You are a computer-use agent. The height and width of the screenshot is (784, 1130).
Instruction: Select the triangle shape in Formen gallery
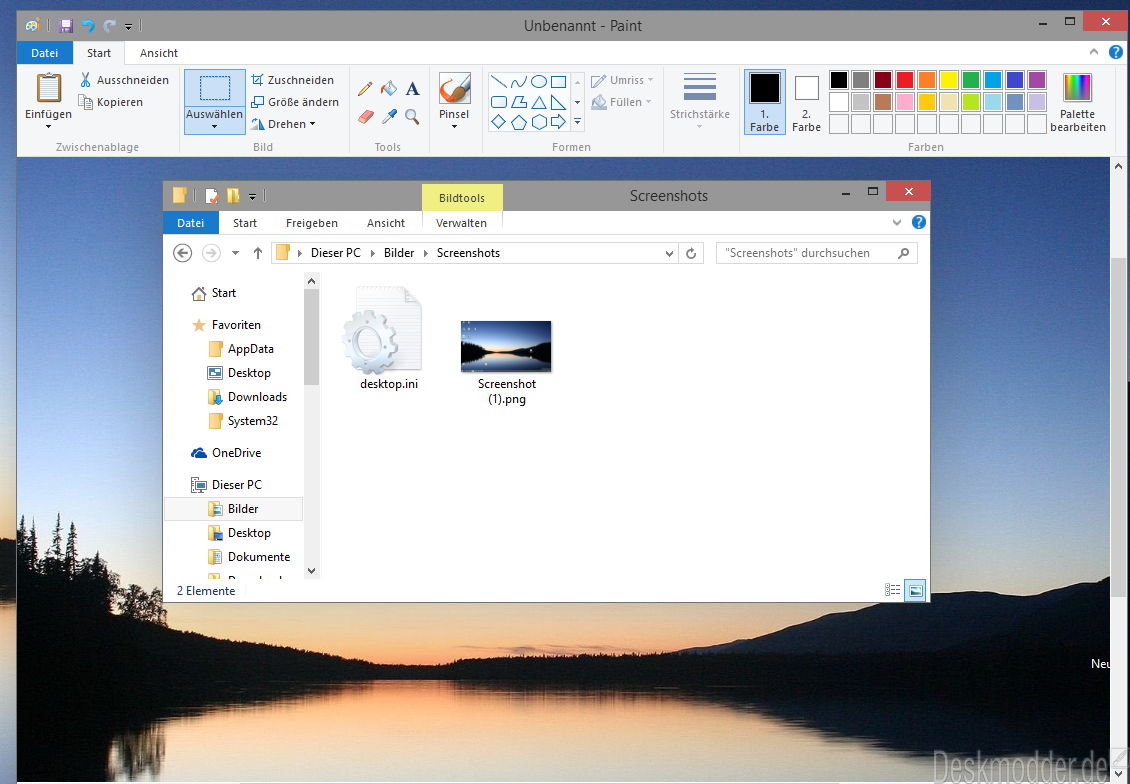[538, 102]
